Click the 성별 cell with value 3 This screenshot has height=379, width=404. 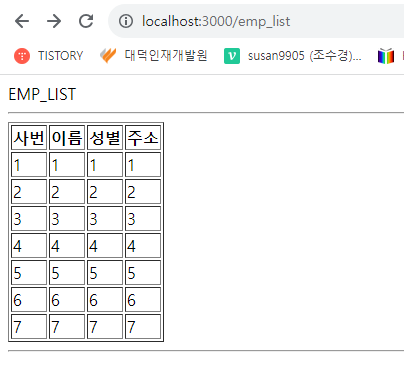click(x=105, y=219)
